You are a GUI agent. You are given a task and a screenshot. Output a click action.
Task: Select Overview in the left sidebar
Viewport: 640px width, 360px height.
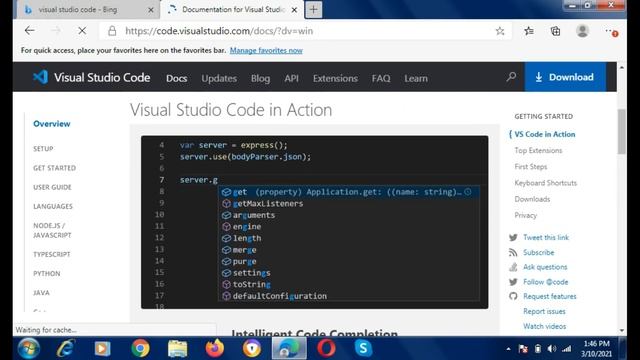tap(52, 124)
